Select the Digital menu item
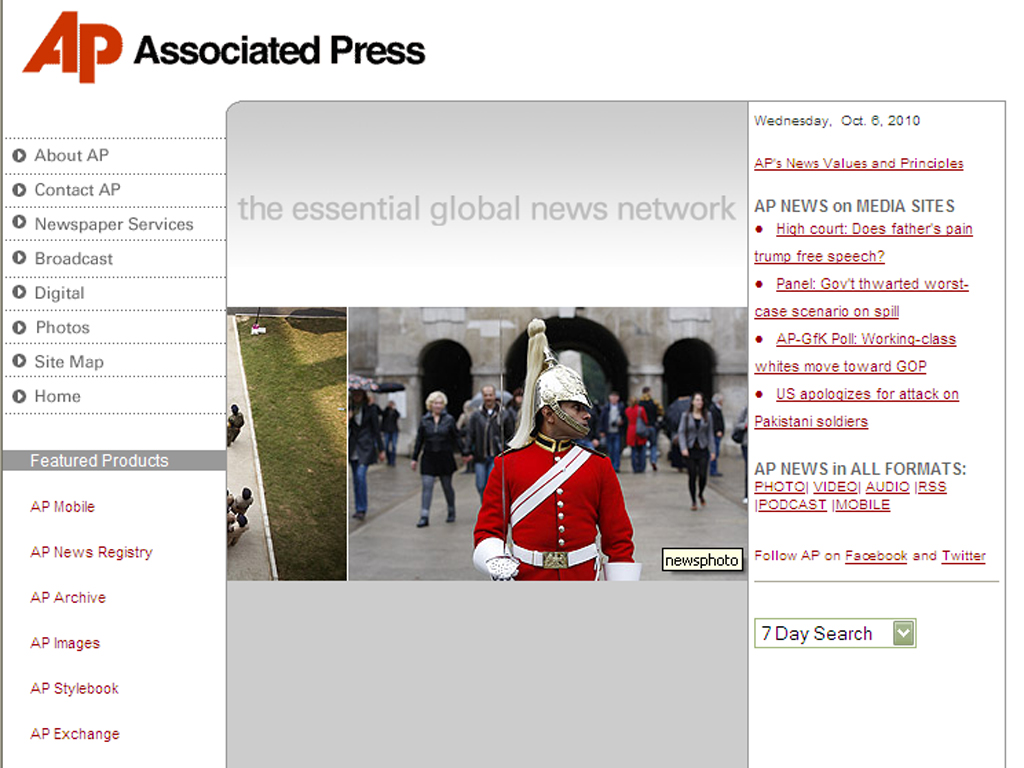This screenshot has width=1024, height=768. [59, 293]
